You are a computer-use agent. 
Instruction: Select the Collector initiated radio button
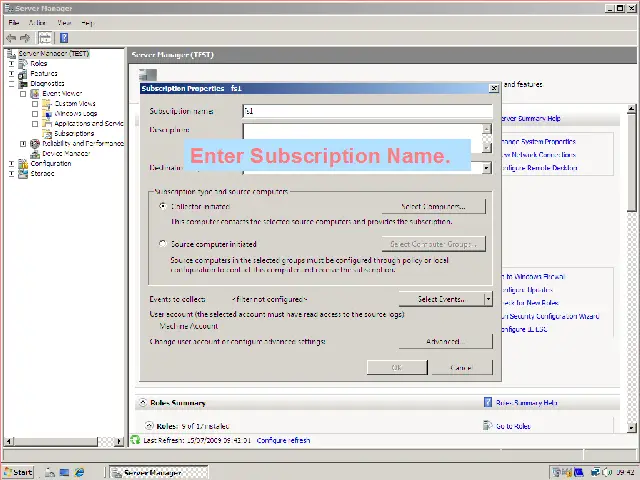coord(163,206)
